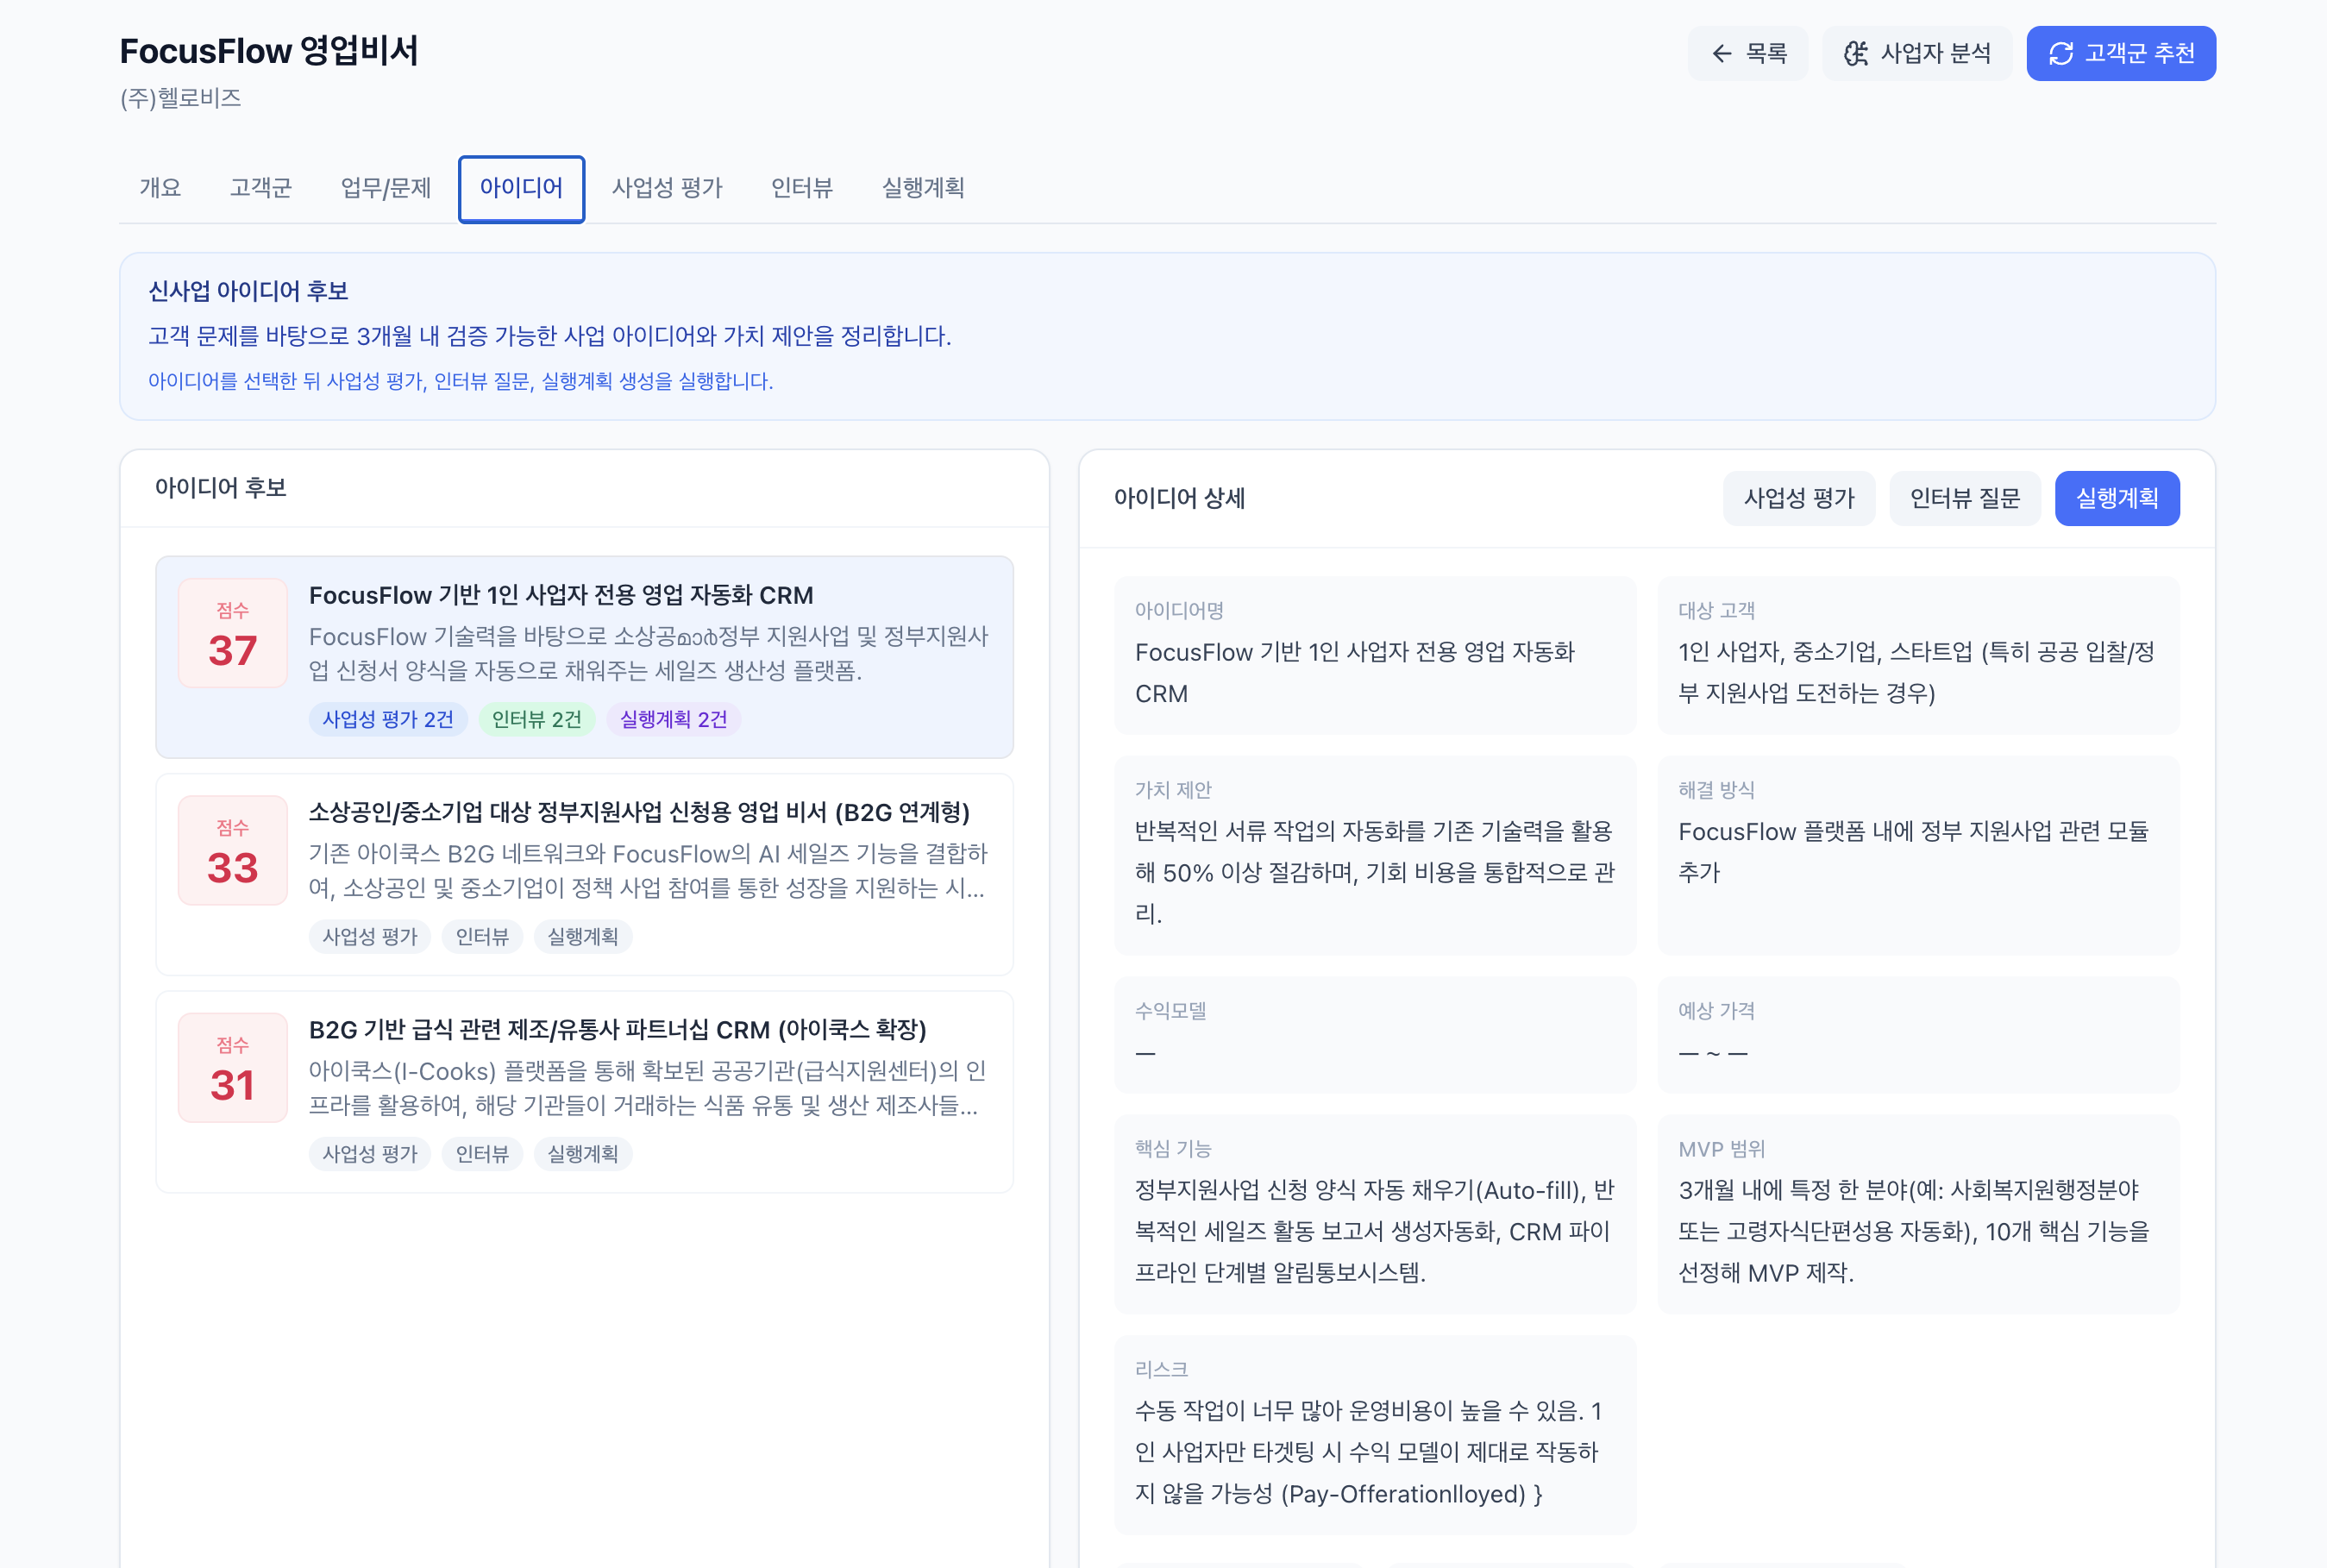The height and width of the screenshot is (1568, 2327).
Task: Click the score 33 box
Action: 233,851
